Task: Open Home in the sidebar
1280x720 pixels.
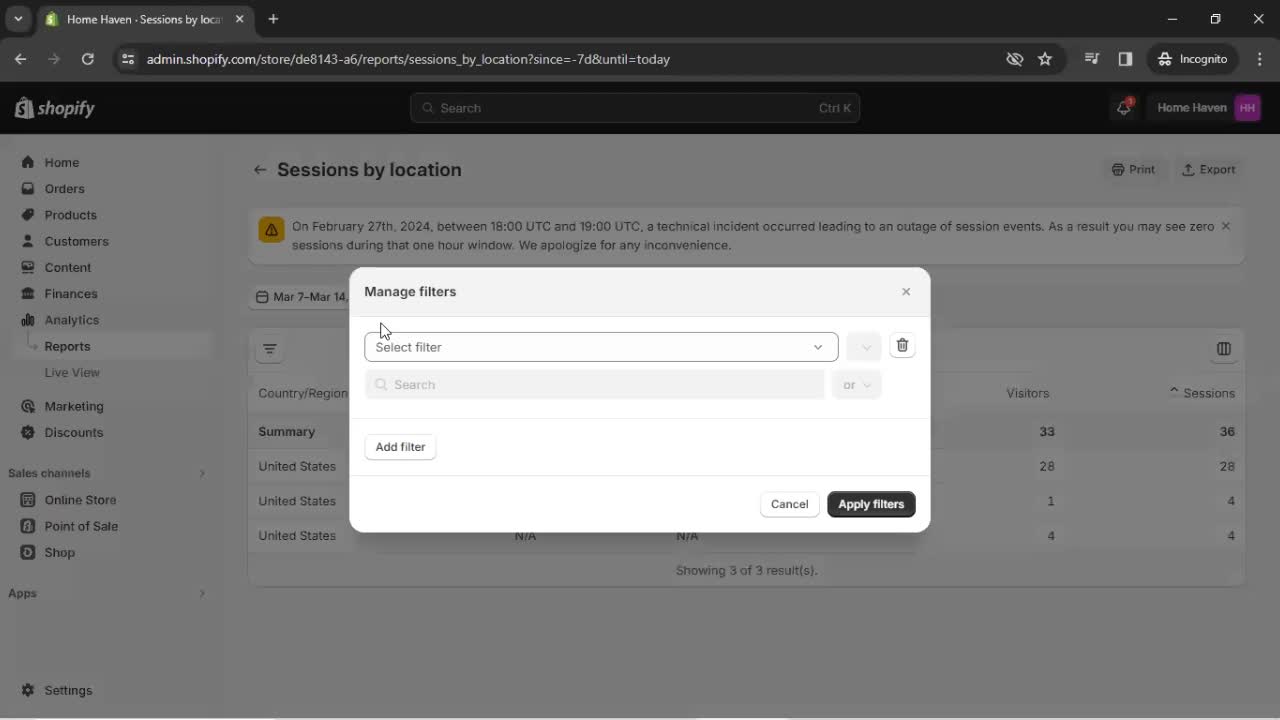Action: tap(61, 162)
